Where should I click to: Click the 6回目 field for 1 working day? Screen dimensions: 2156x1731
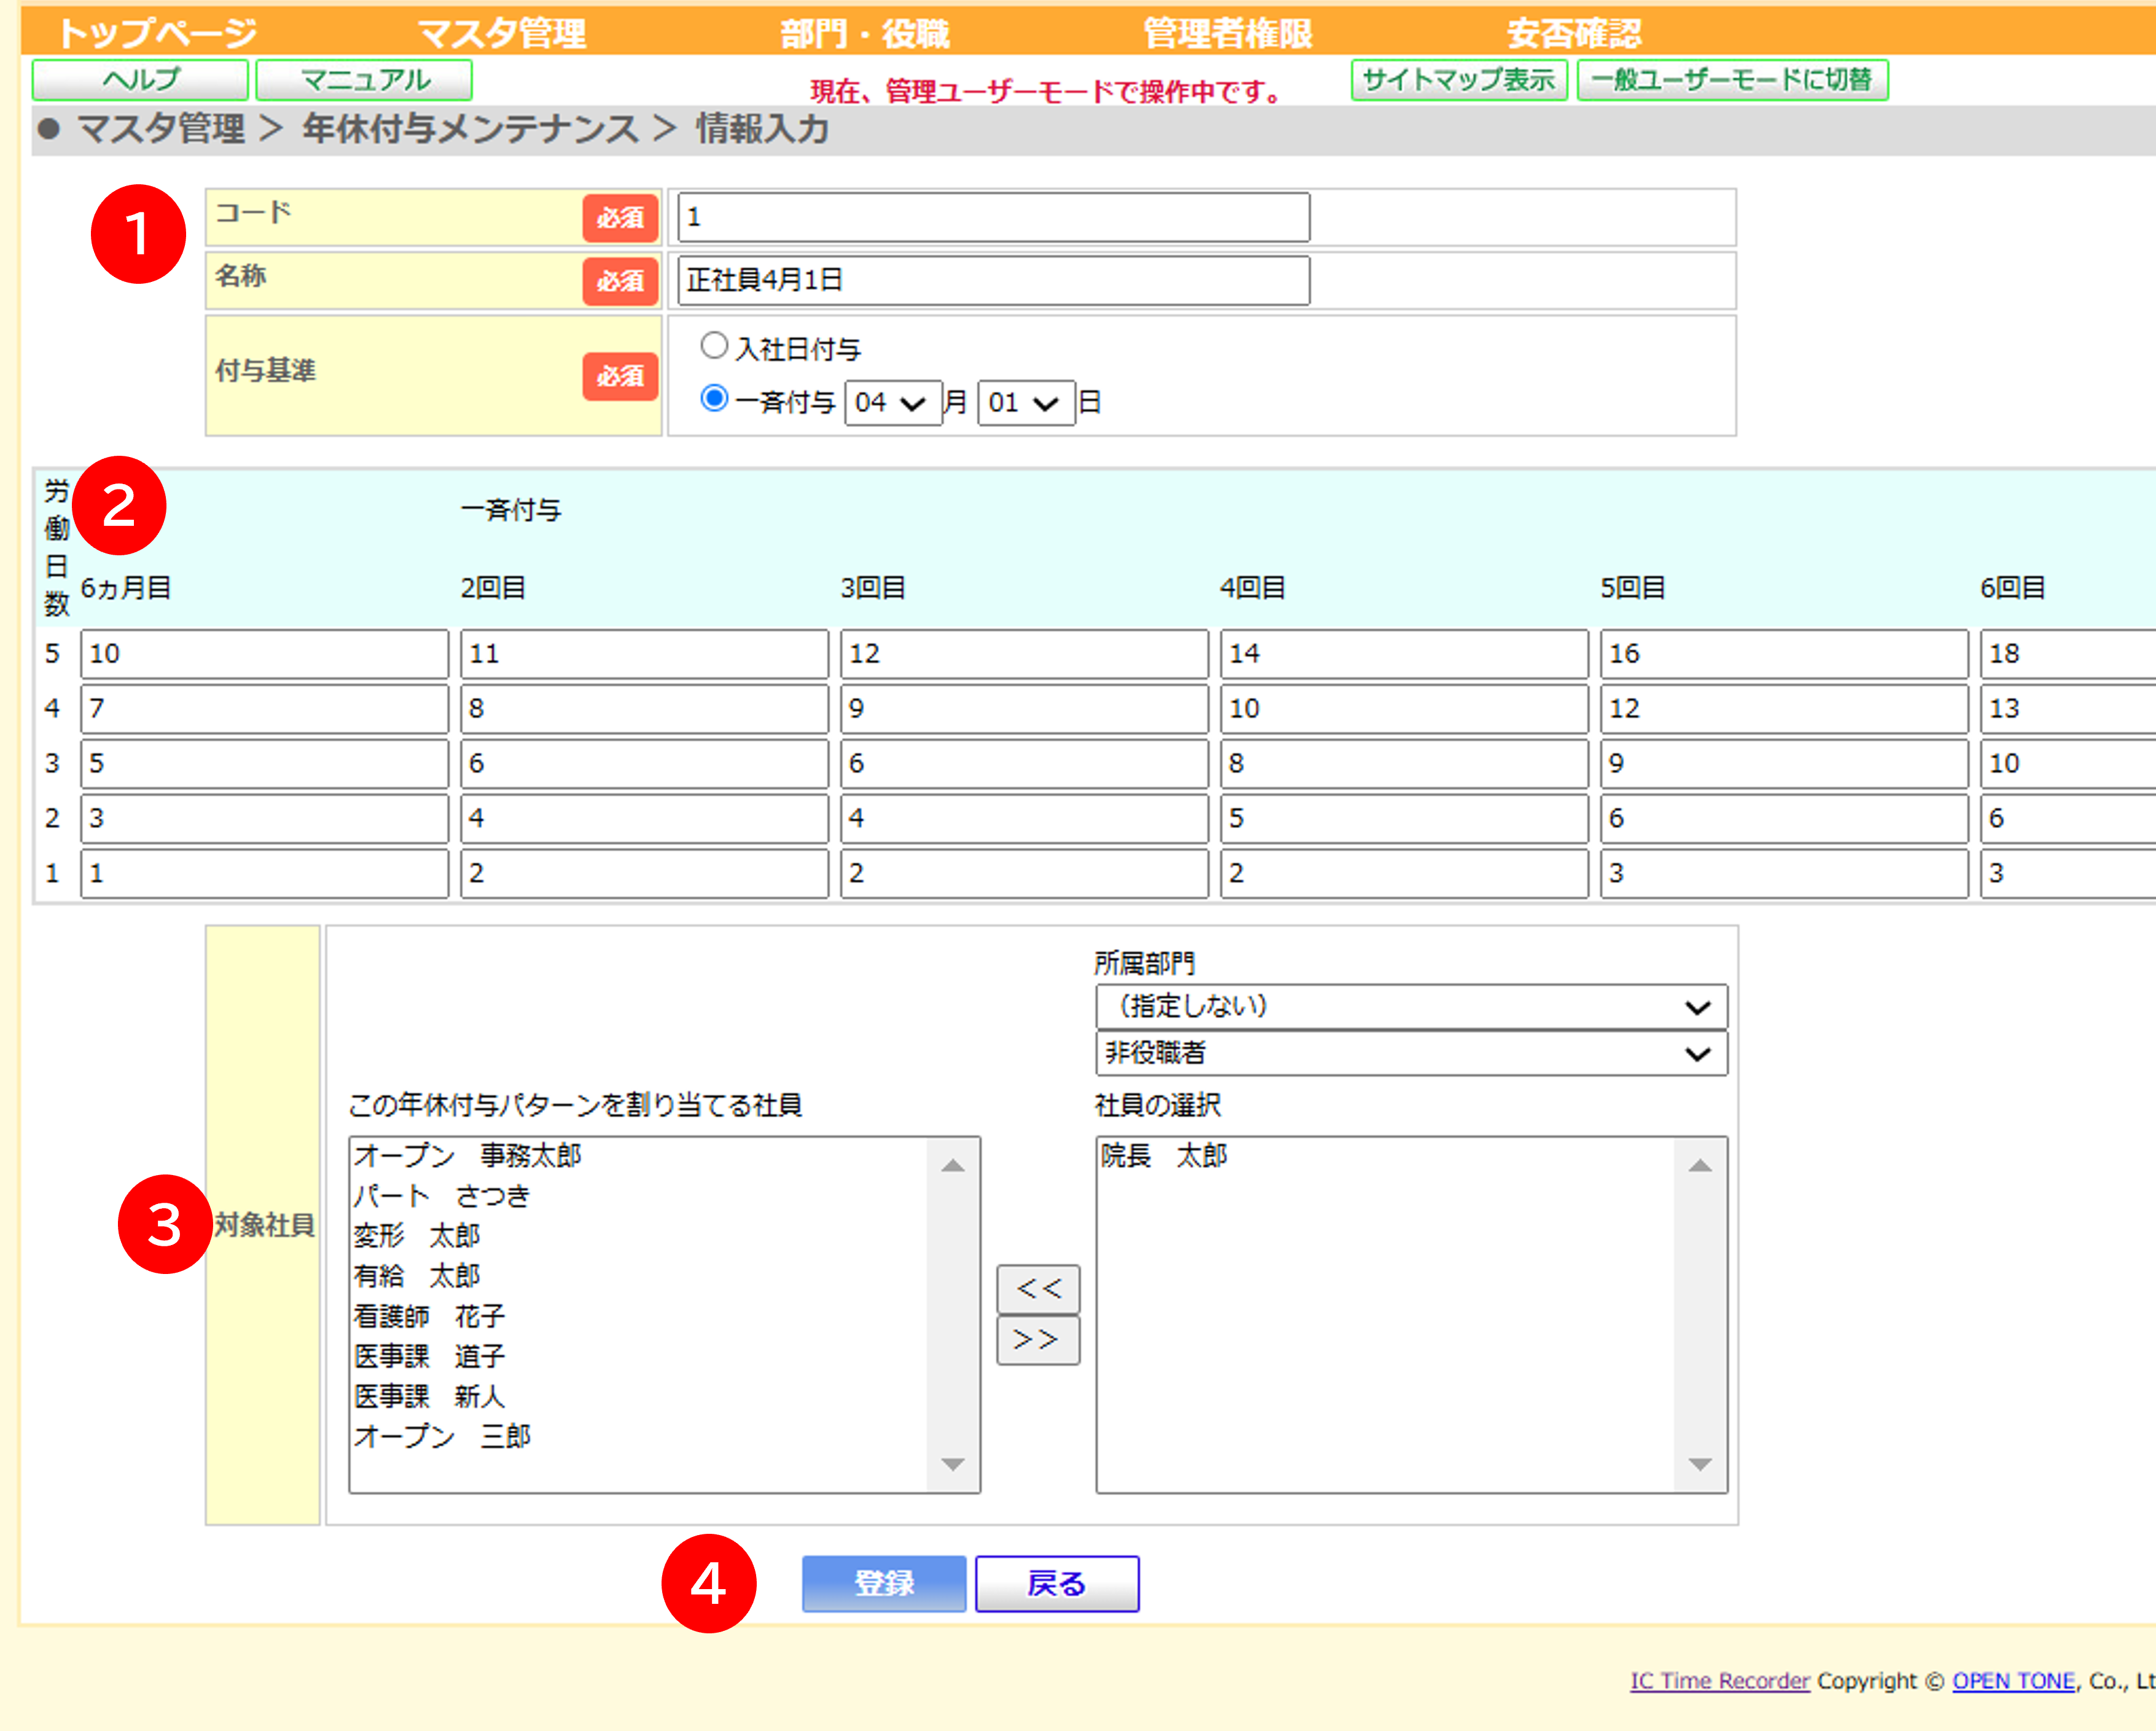(x=2068, y=873)
